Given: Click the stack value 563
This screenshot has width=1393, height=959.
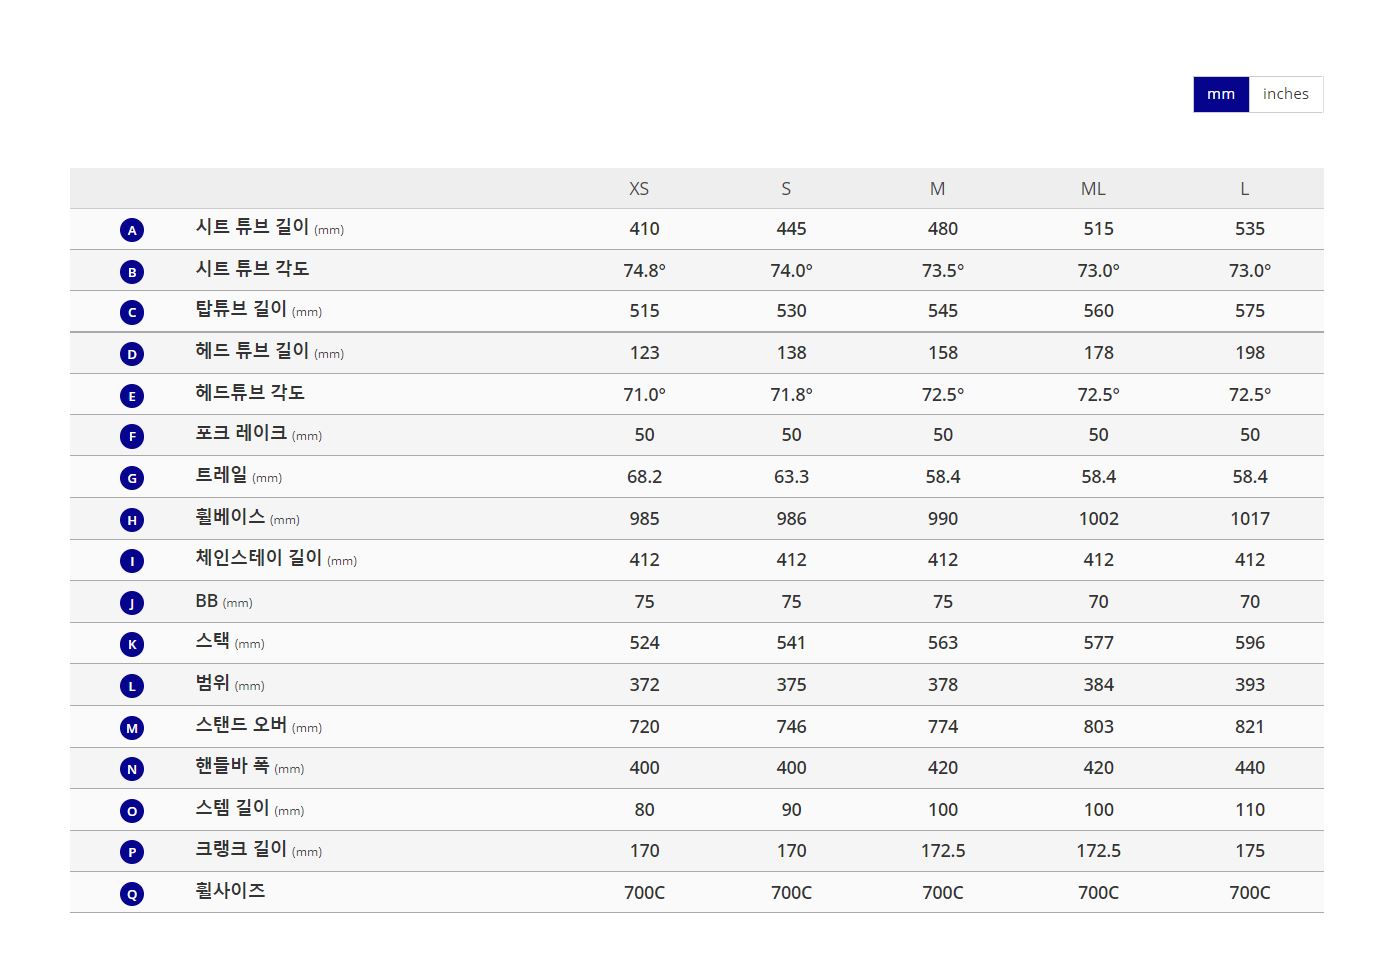Looking at the screenshot, I should click(x=942, y=643).
